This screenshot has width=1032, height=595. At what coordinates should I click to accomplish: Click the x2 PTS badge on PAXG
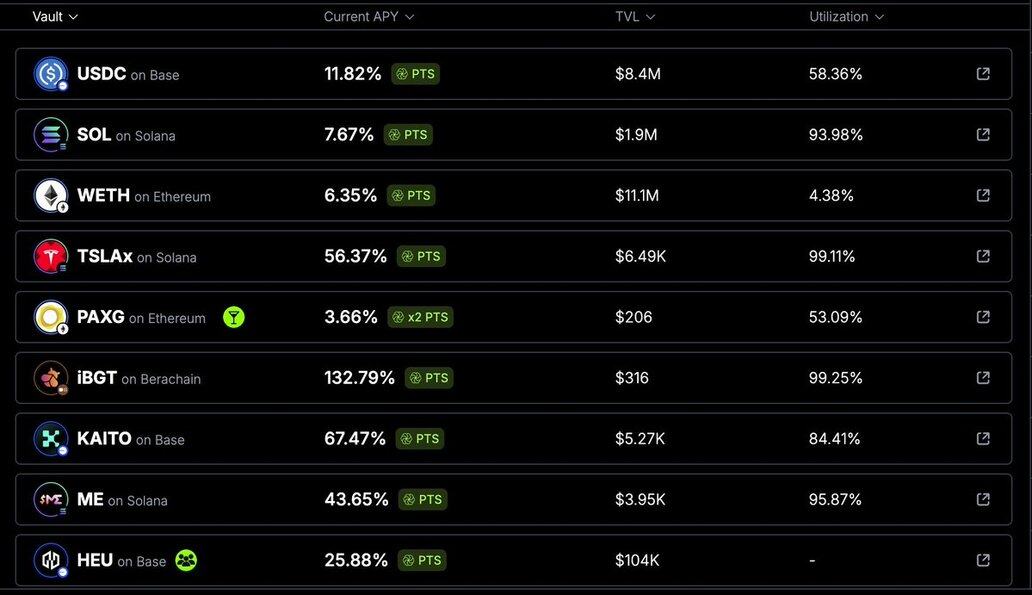(421, 317)
